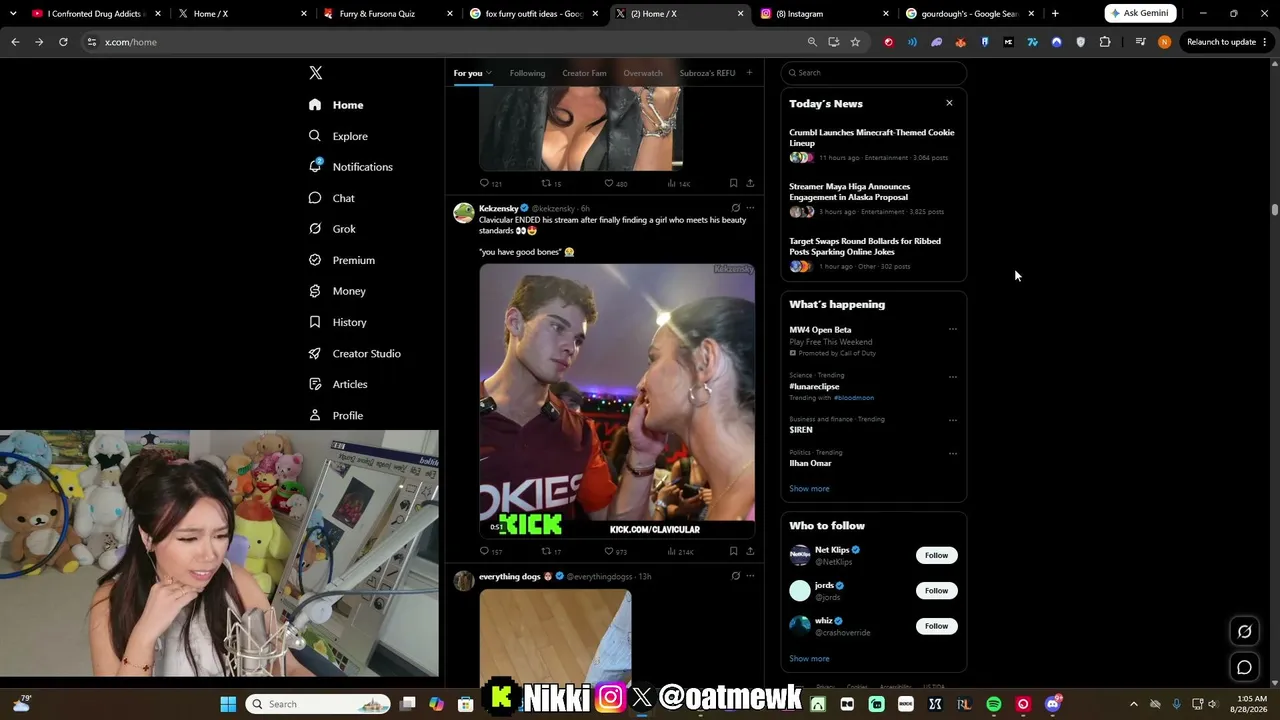Image resolution: width=1280 pixels, height=720 pixels.
Task: Repost the Kekzensky post
Action: [546, 551]
